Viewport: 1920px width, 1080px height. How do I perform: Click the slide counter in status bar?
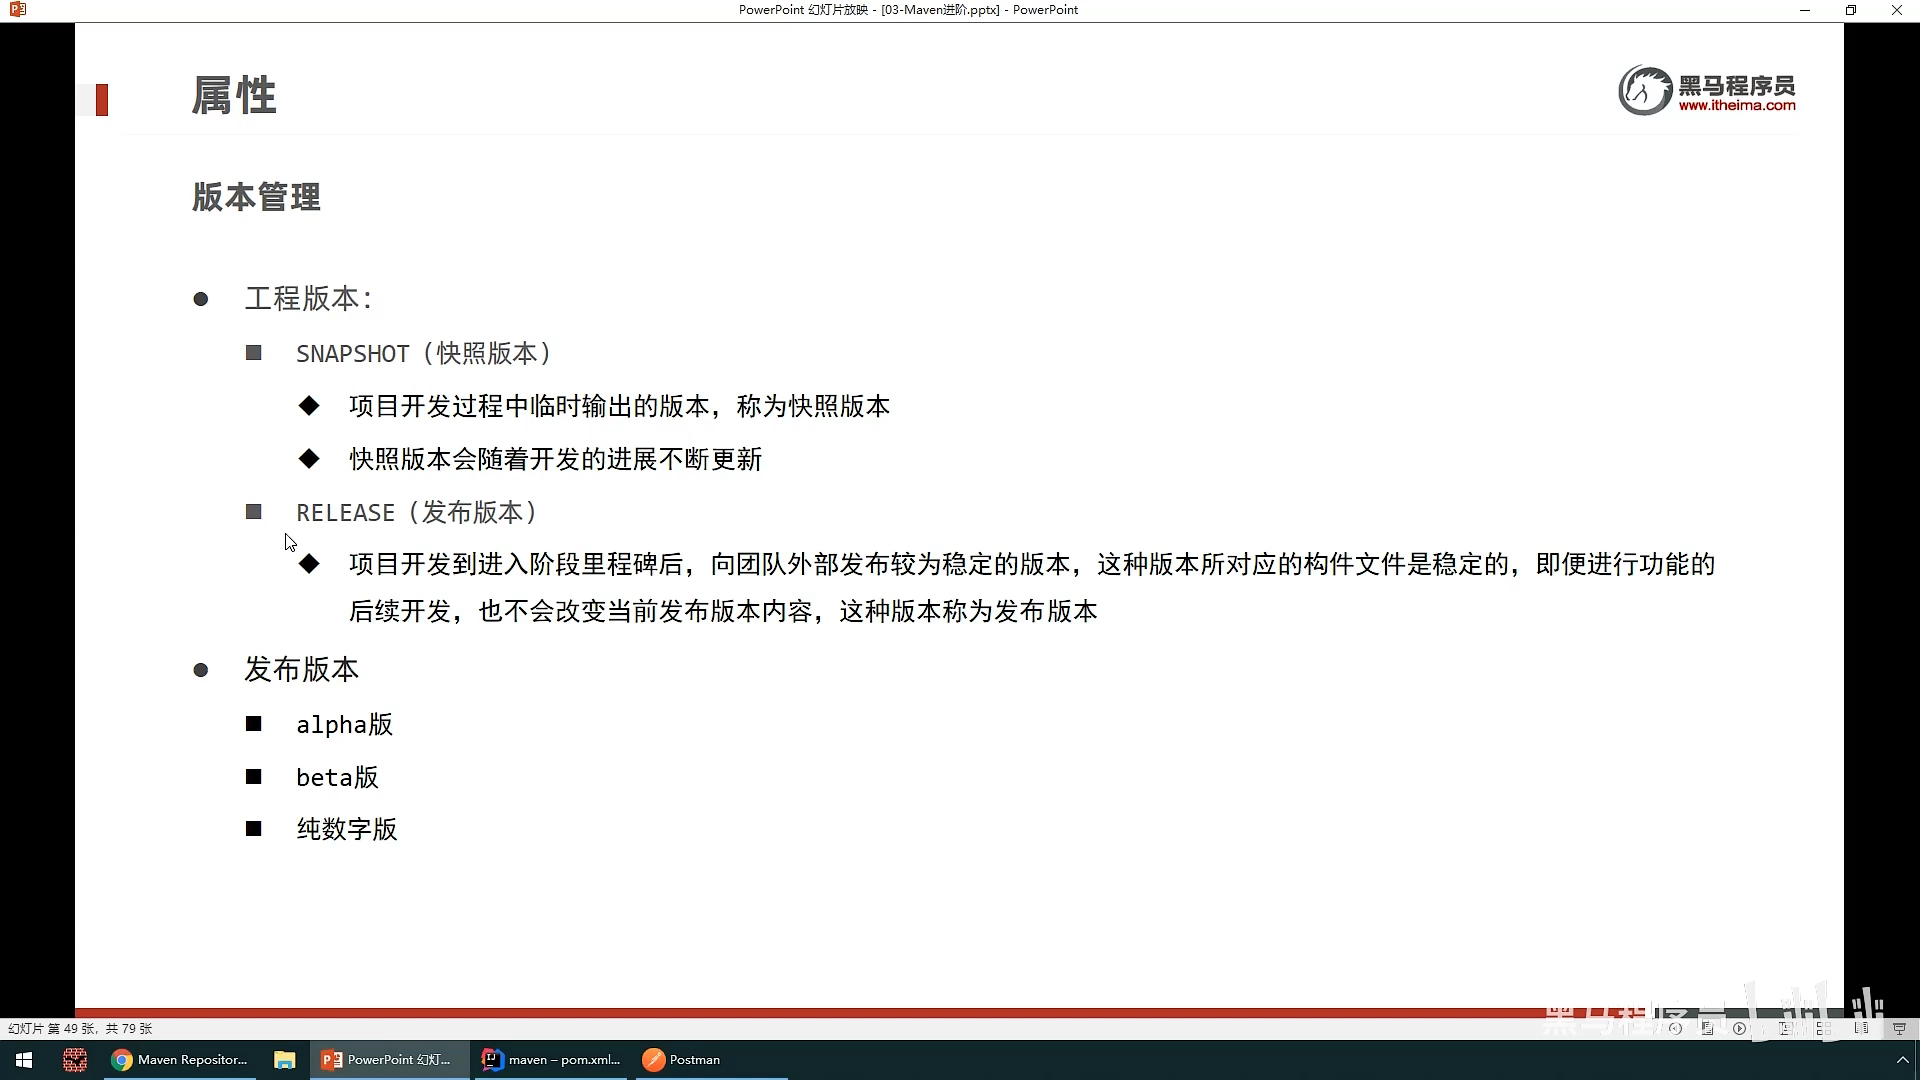pos(80,1028)
